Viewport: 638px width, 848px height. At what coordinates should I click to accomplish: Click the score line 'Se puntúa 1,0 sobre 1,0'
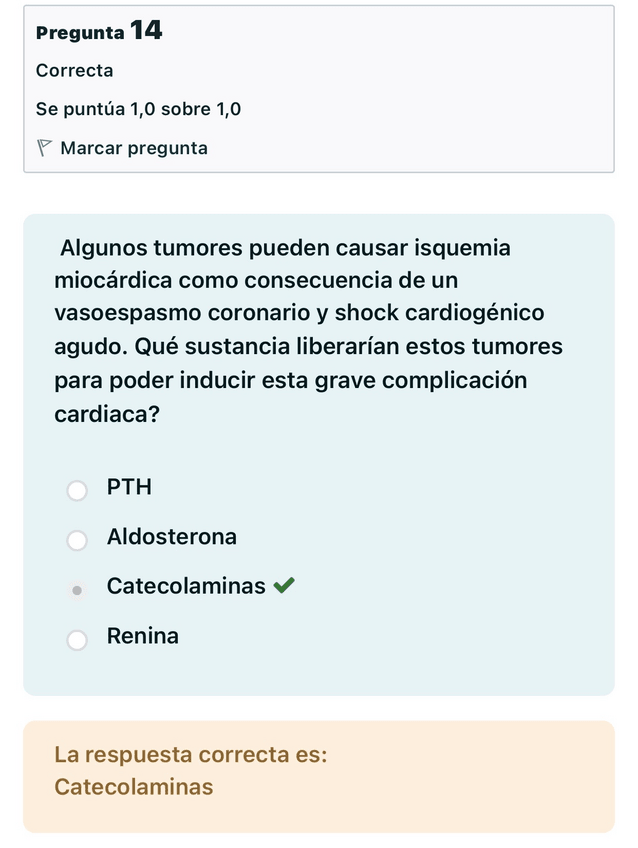point(138,109)
